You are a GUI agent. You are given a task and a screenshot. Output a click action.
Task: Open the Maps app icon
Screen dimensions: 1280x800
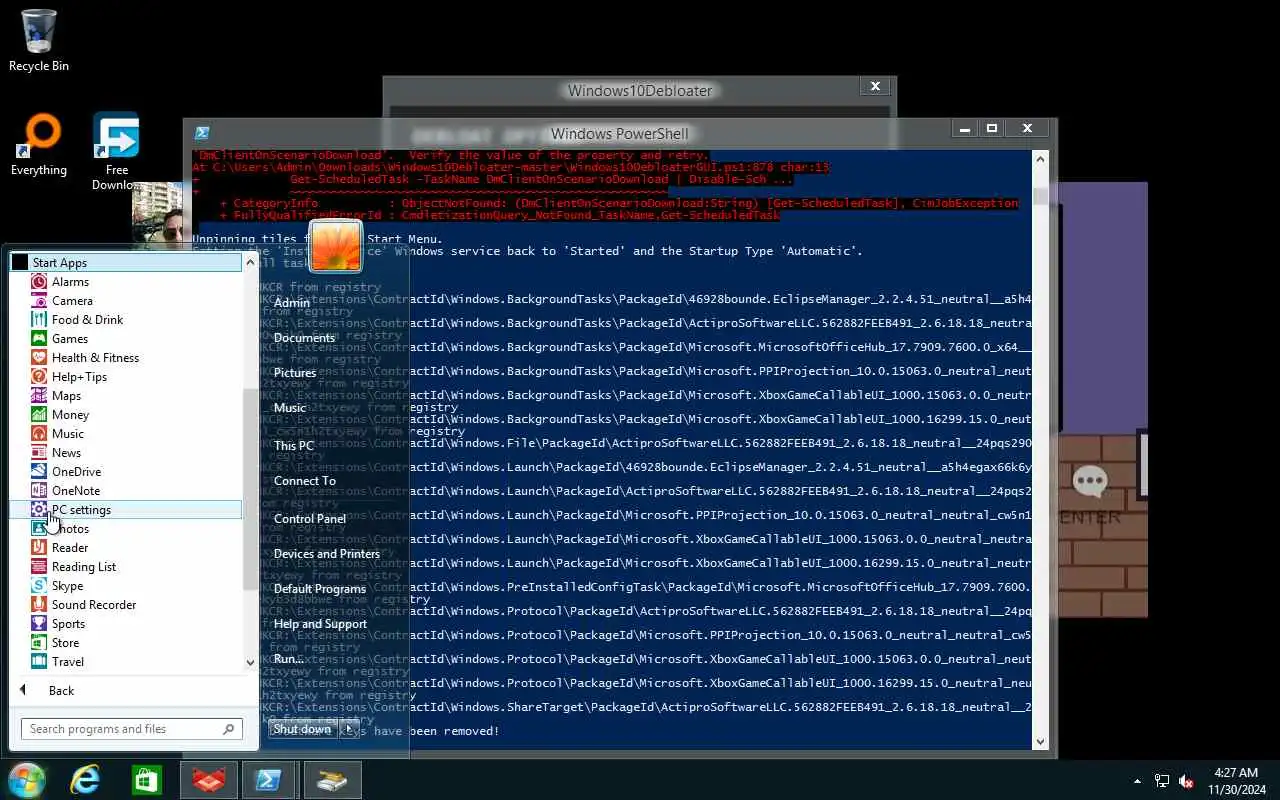pos(39,396)
